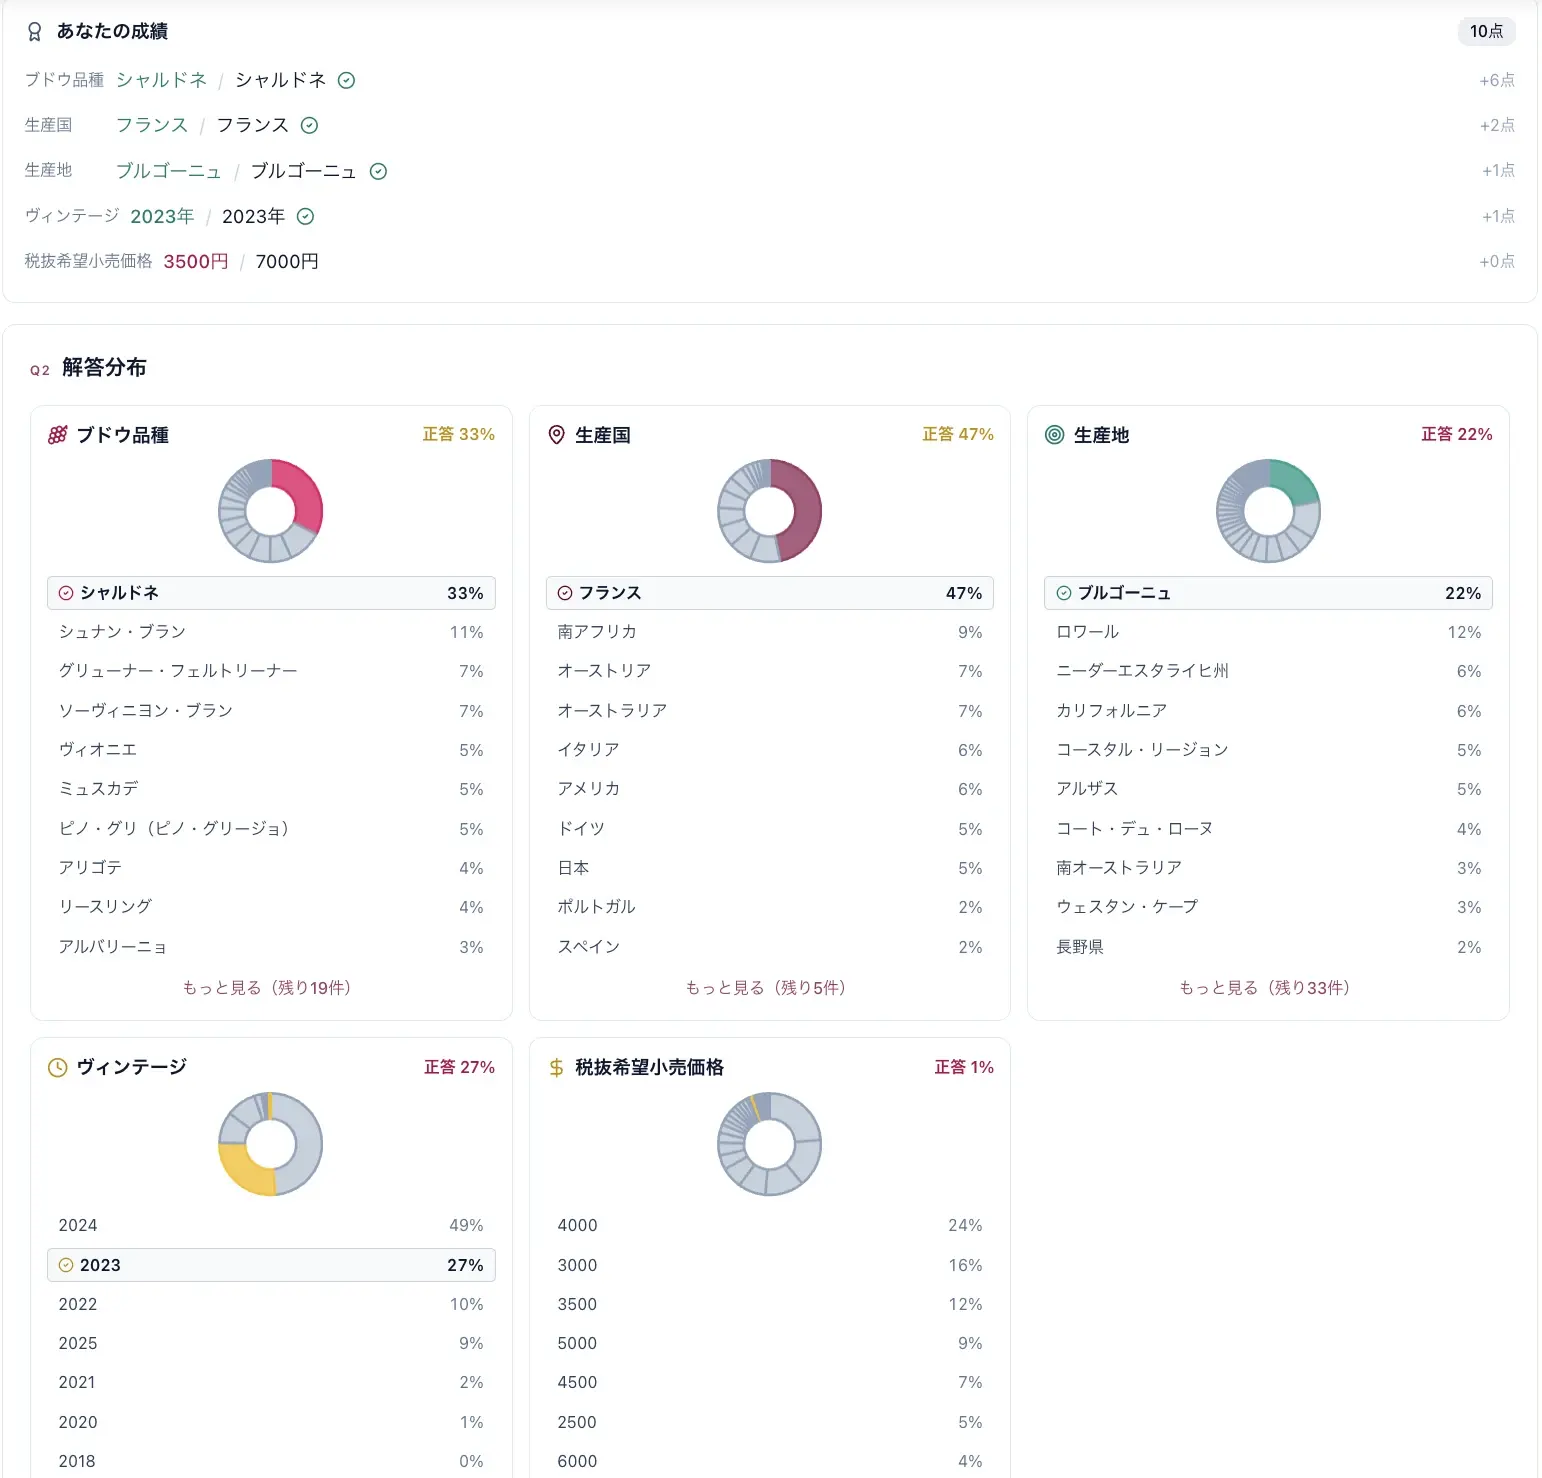Click the clock icon beside ヴィンテージ card title

[58, 1067]
